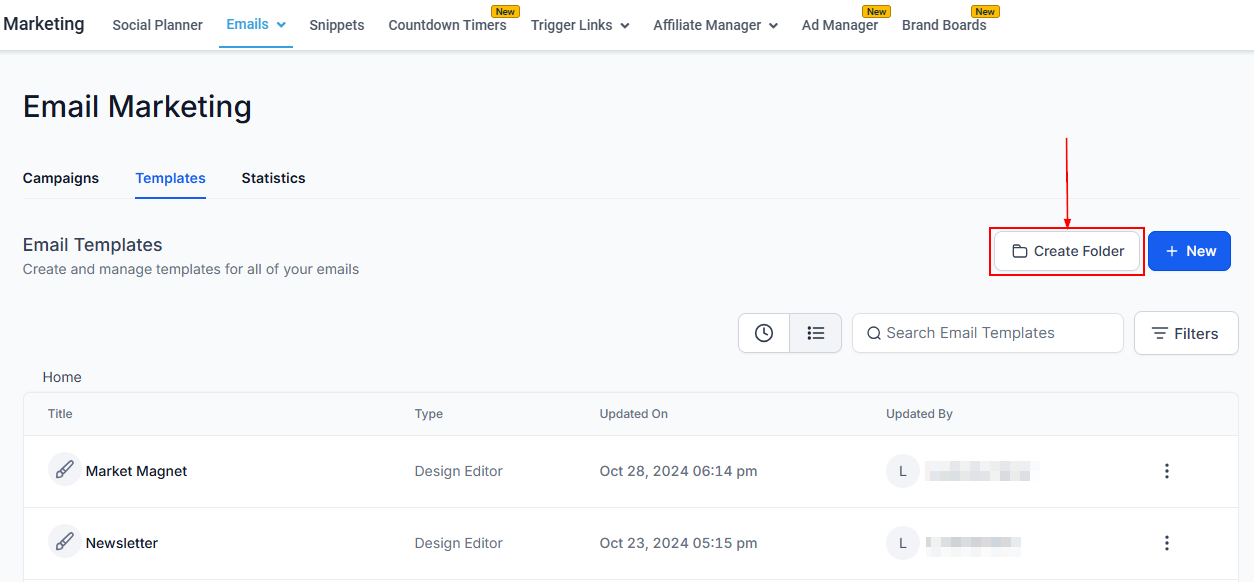Screen dimensions: 1254x582
Task: Click Design Editor type in Newsletter row
Action: click(x=459, y=543)
